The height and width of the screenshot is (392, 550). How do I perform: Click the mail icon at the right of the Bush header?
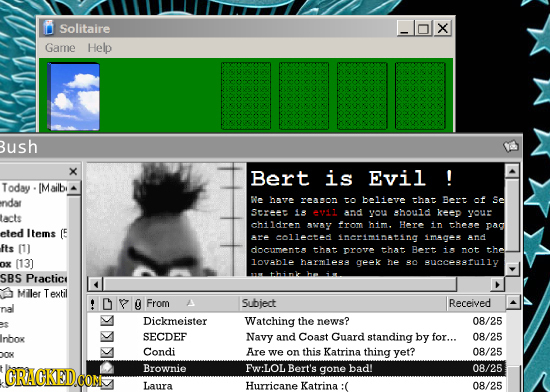[x=511, y=146]
